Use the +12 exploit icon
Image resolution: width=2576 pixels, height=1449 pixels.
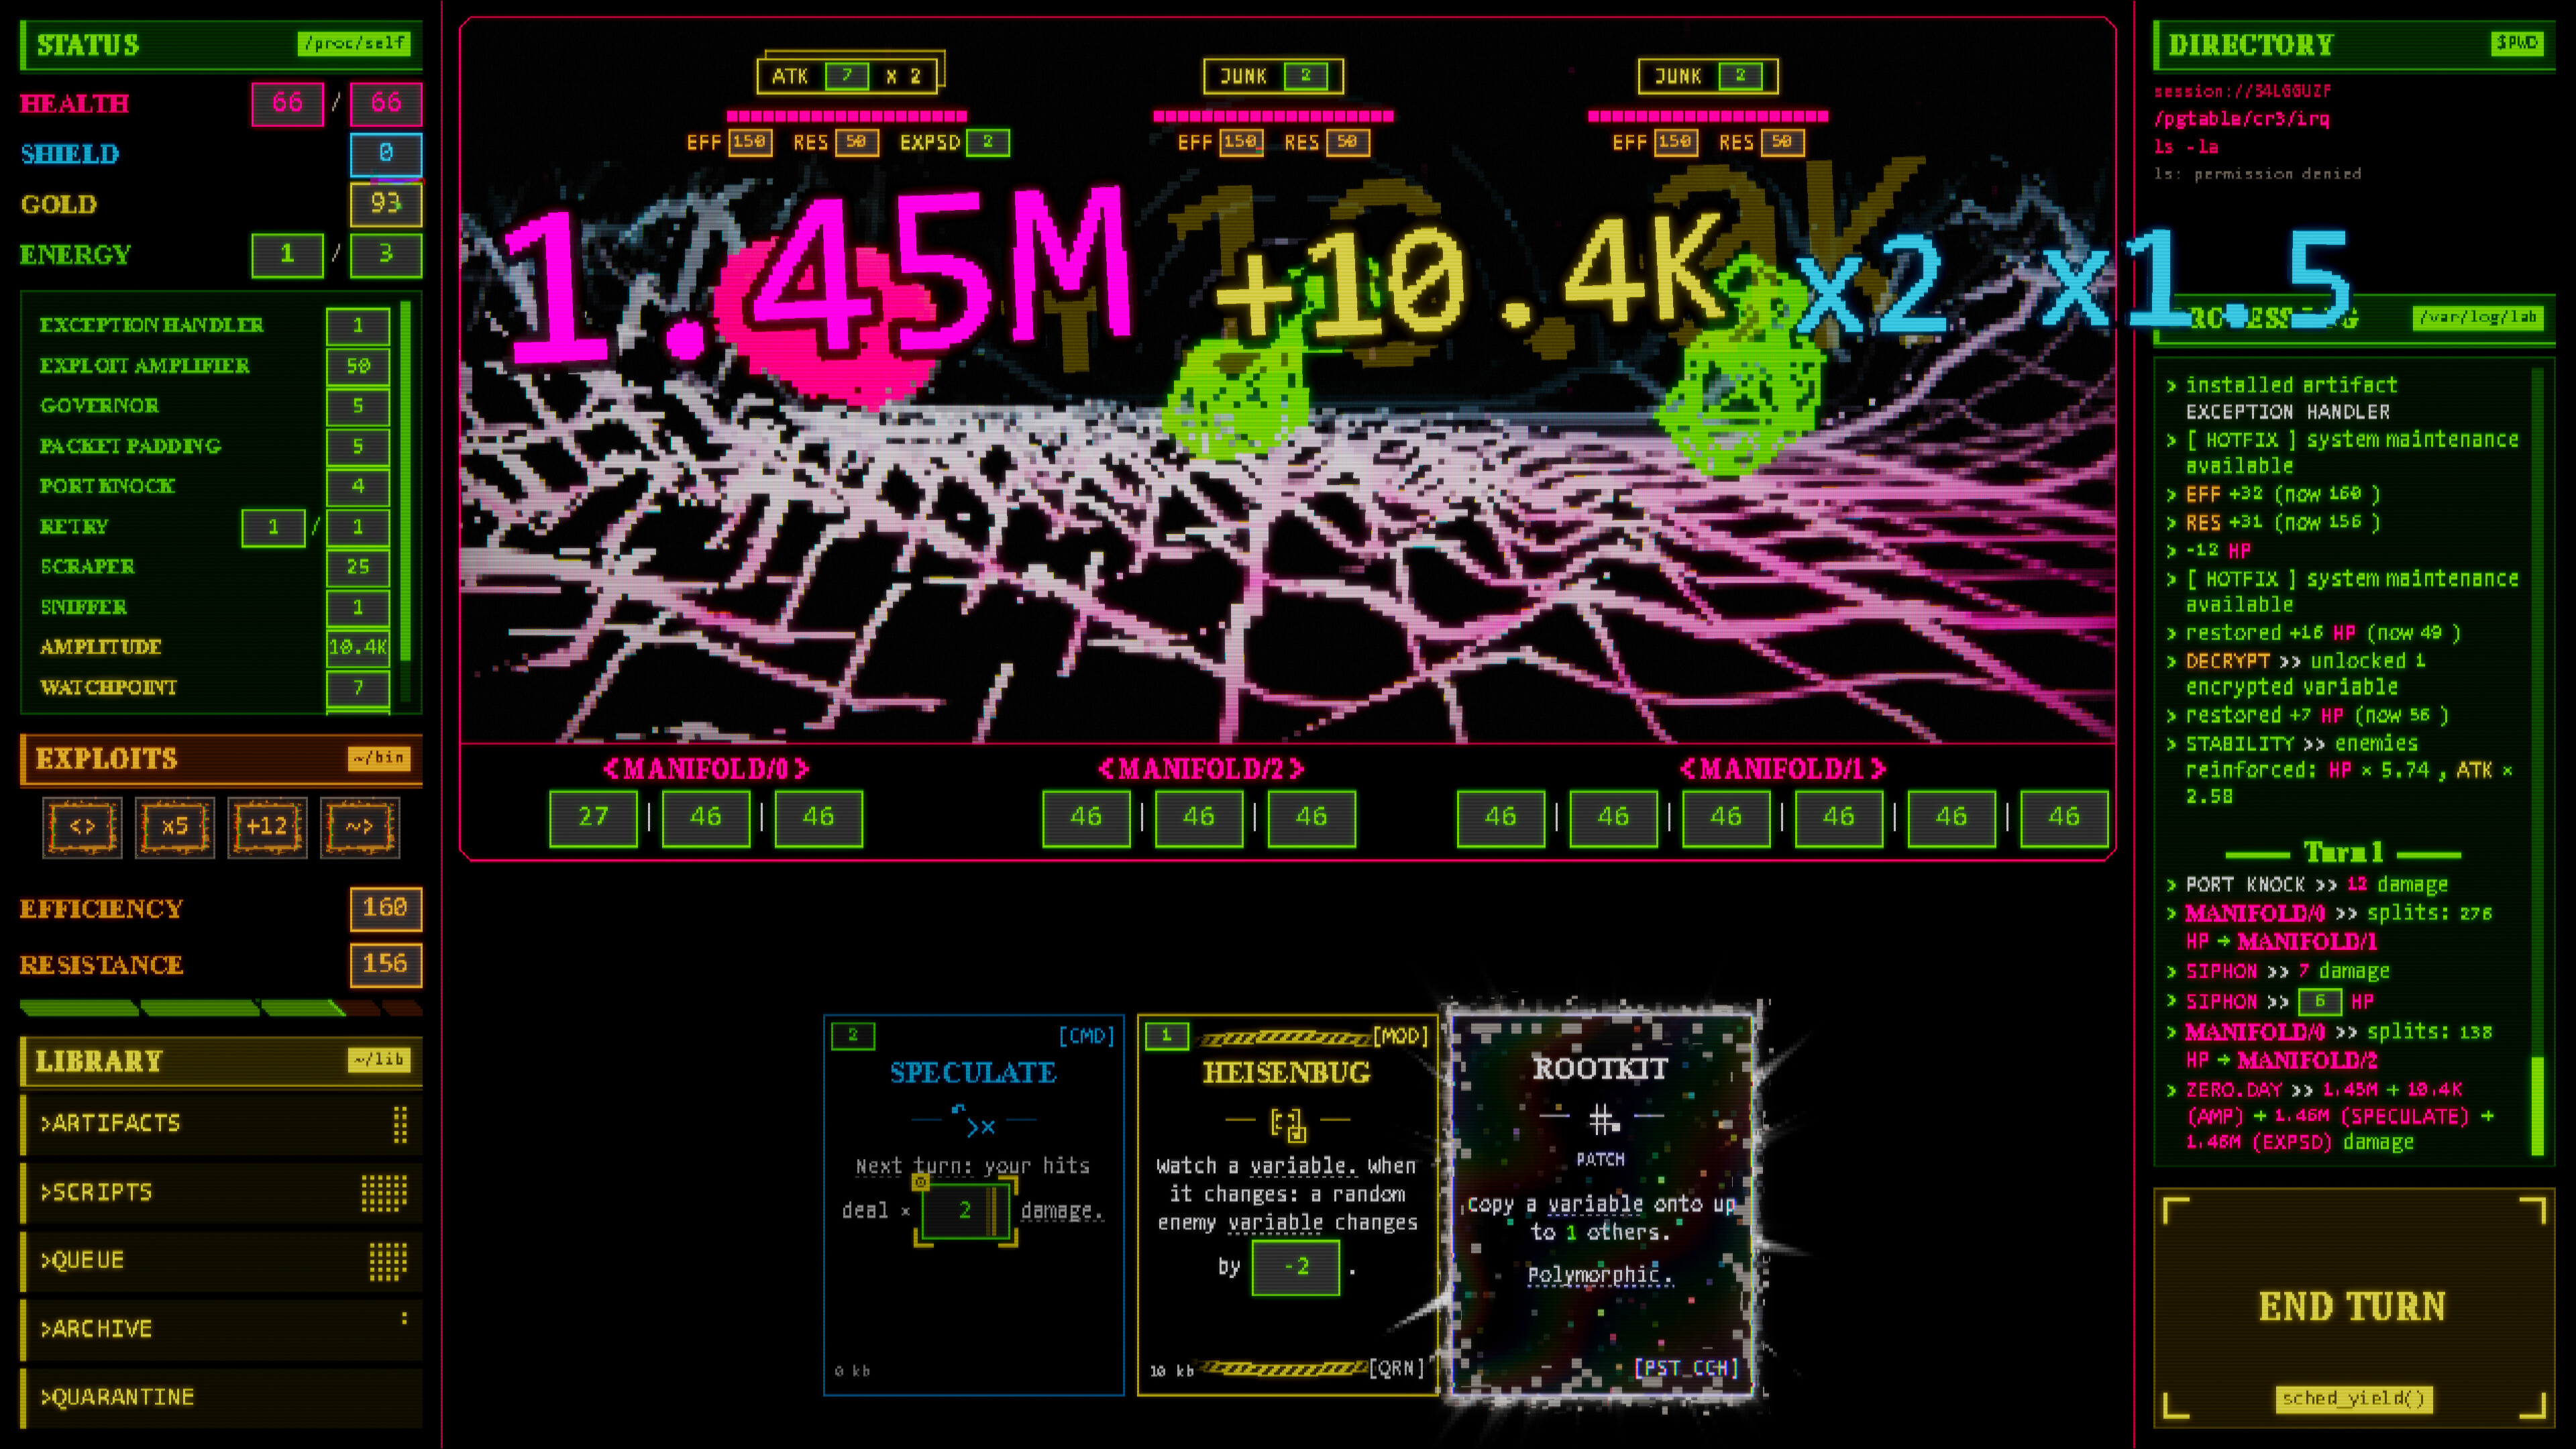267,827
